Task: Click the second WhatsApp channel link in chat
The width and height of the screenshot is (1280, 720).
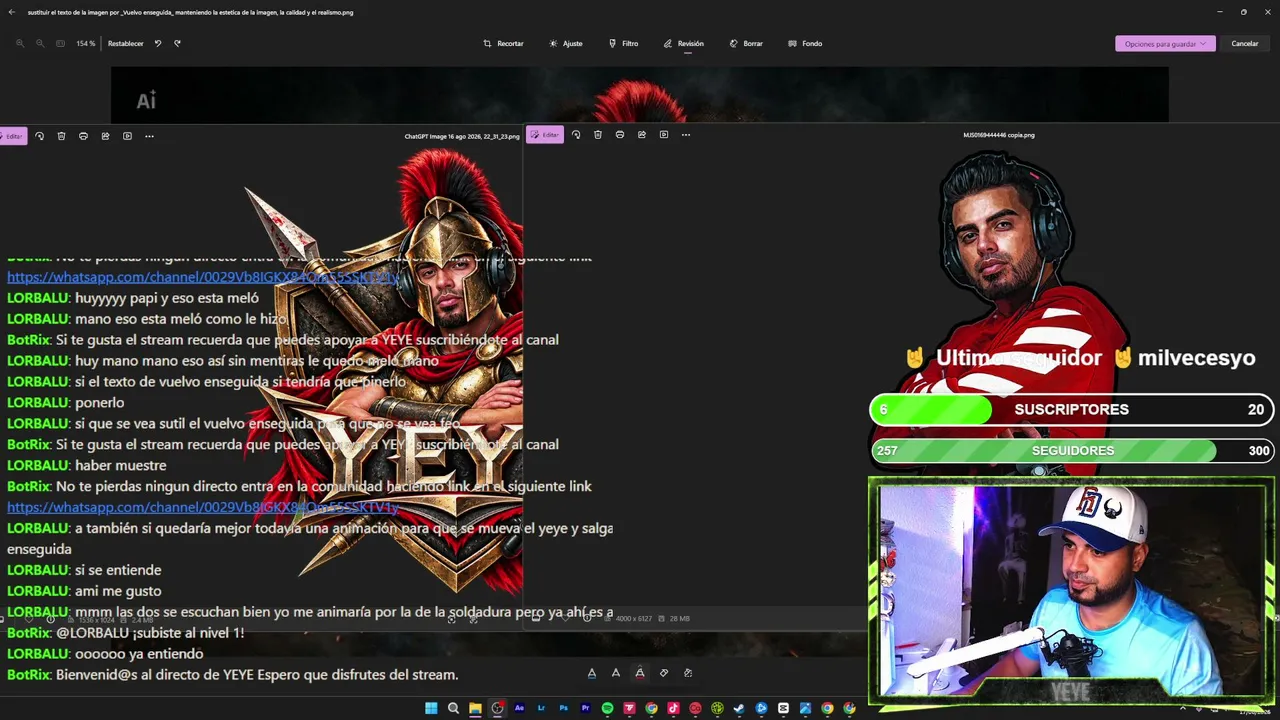Action: [203, 507]
